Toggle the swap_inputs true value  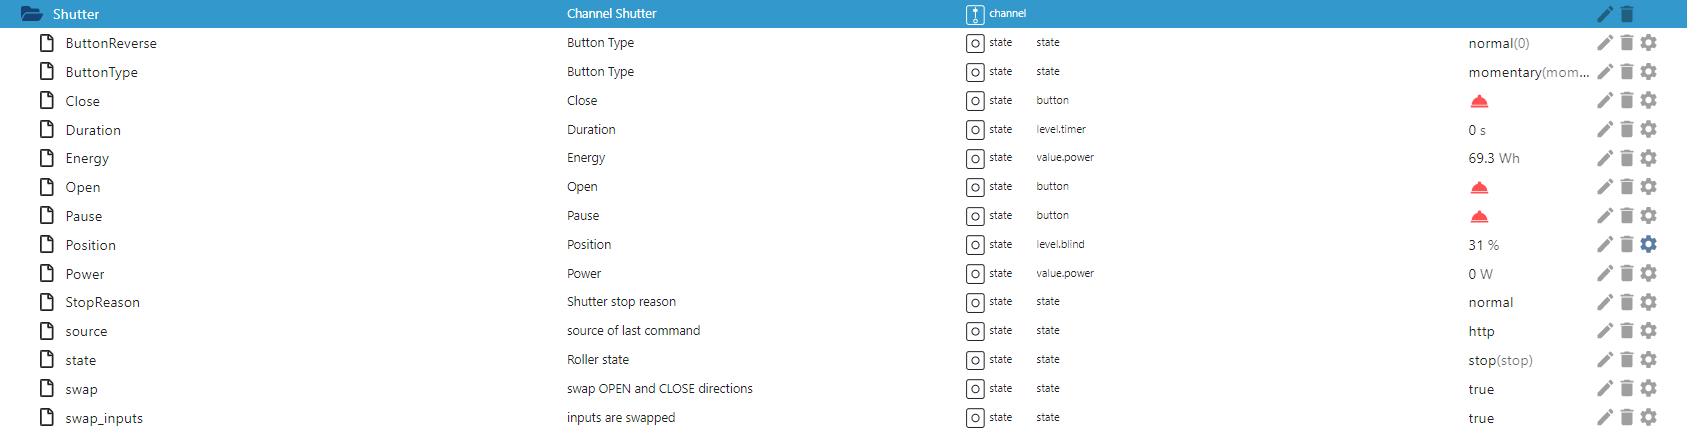[x=1481, y=418]
